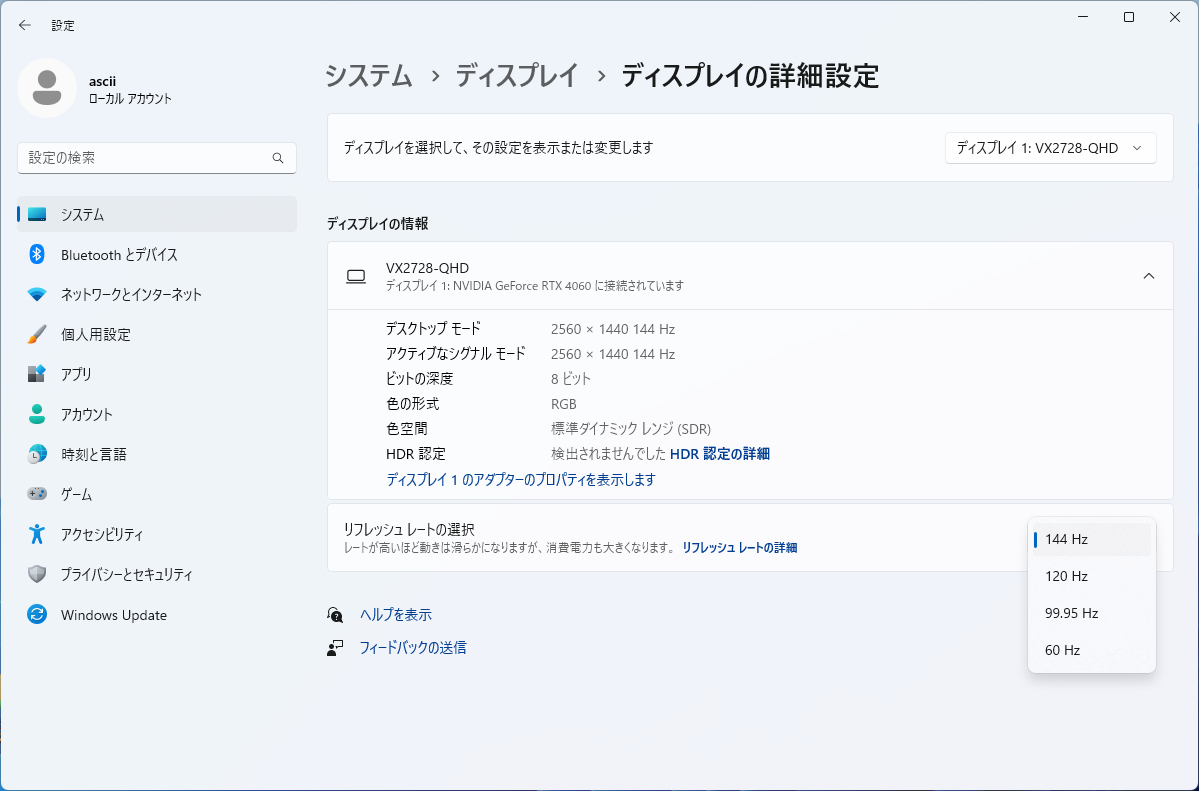Click the 設定の検索 search field
The width and height of the screenshot is (1199, 791).
(x=145, y=158)
